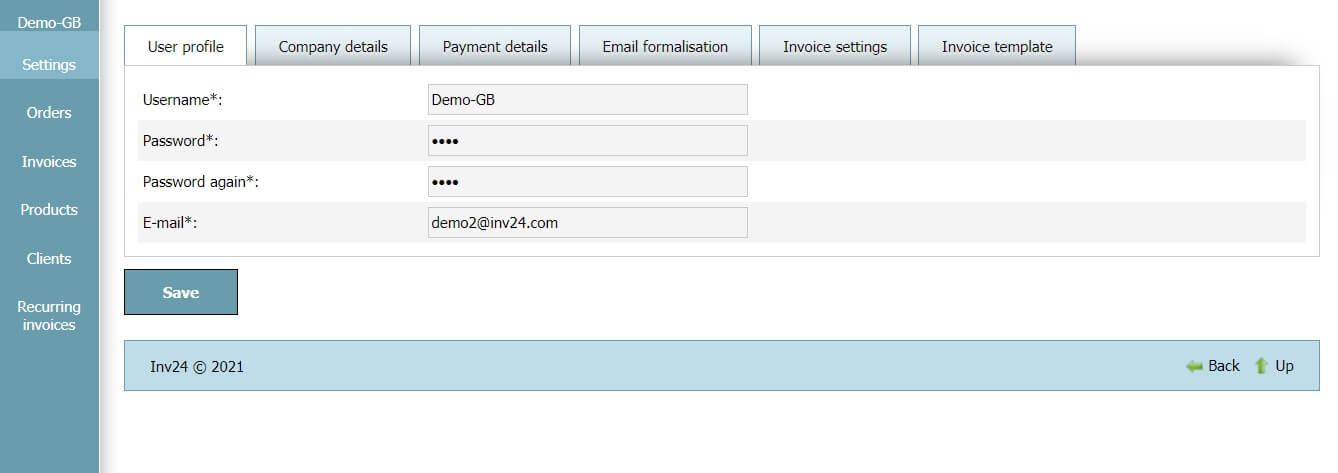Click the Password again input field
Viewport: 1338px width, 473px height.
[588, 182]
